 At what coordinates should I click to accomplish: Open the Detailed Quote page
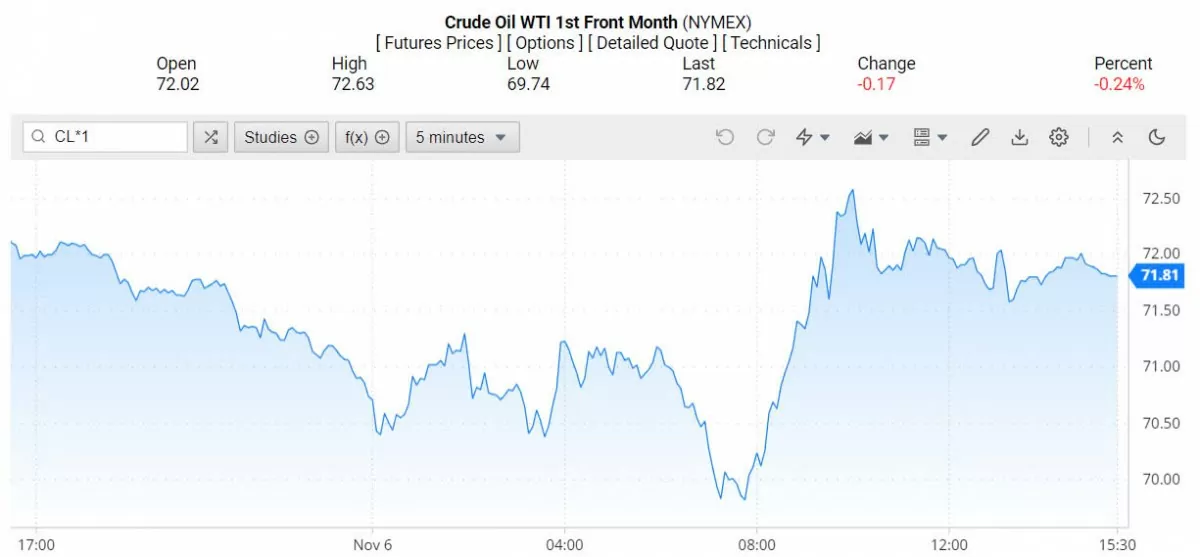[652, 43]
